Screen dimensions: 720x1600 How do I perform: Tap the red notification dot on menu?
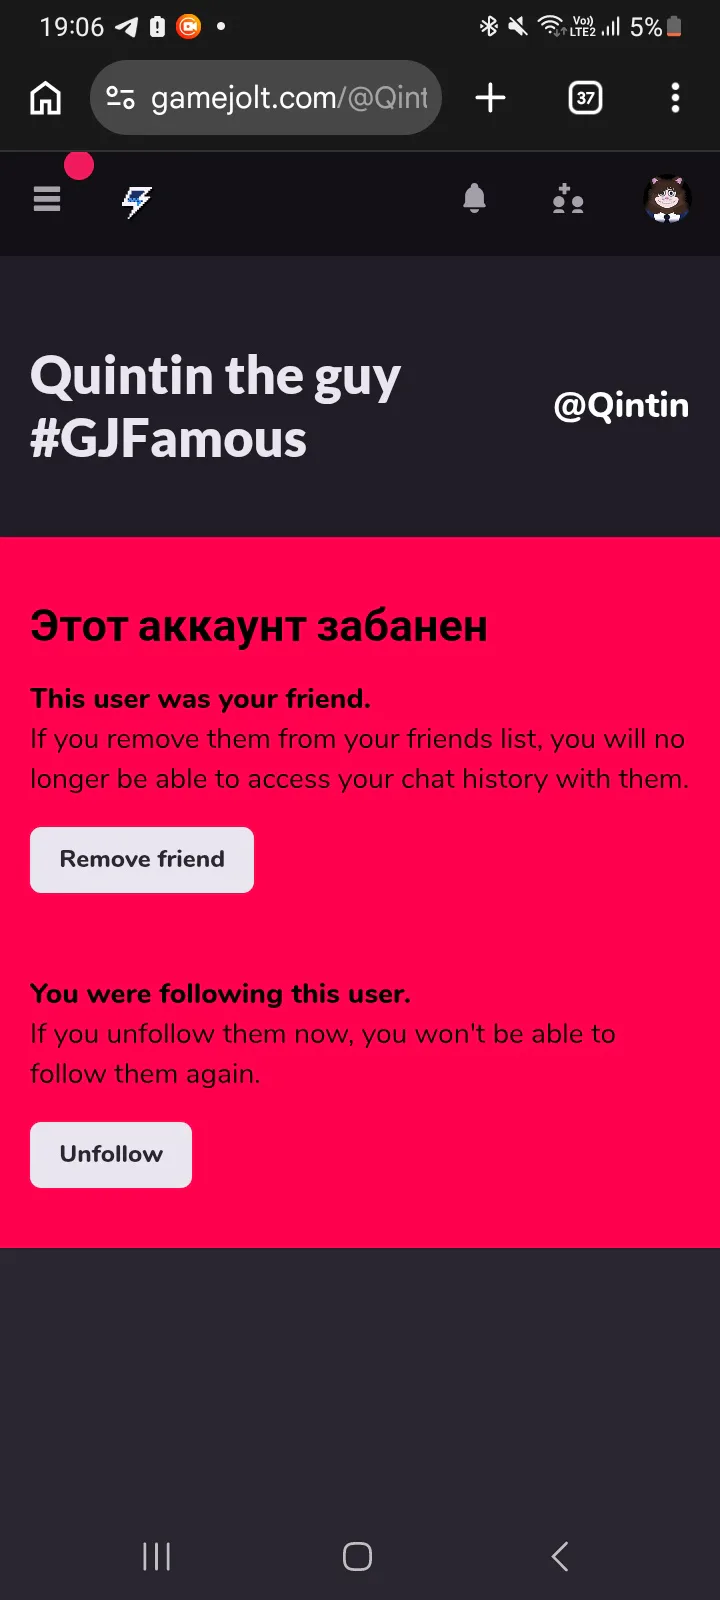(x=79, y=166)
